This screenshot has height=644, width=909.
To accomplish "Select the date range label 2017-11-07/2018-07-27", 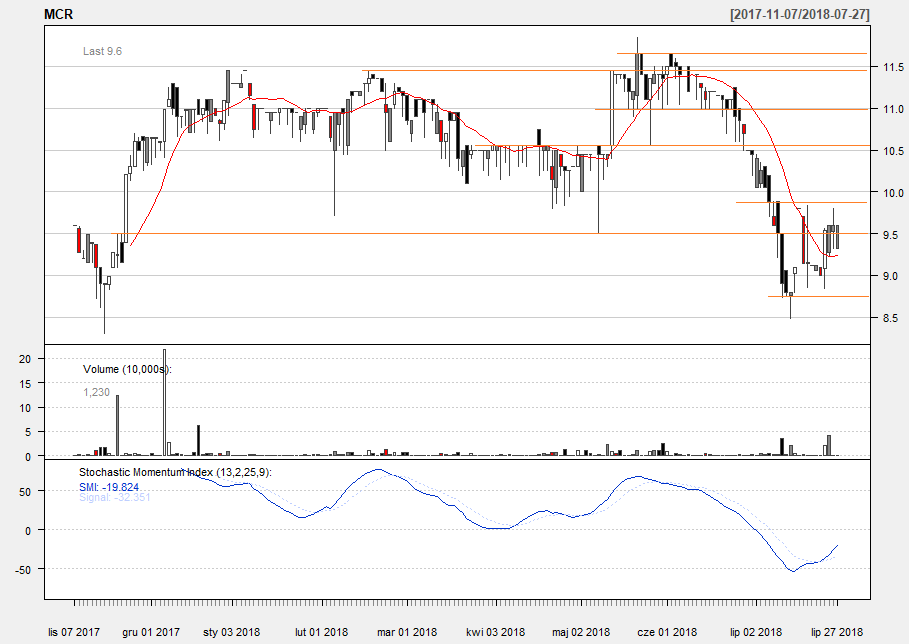I will point(800,14).
